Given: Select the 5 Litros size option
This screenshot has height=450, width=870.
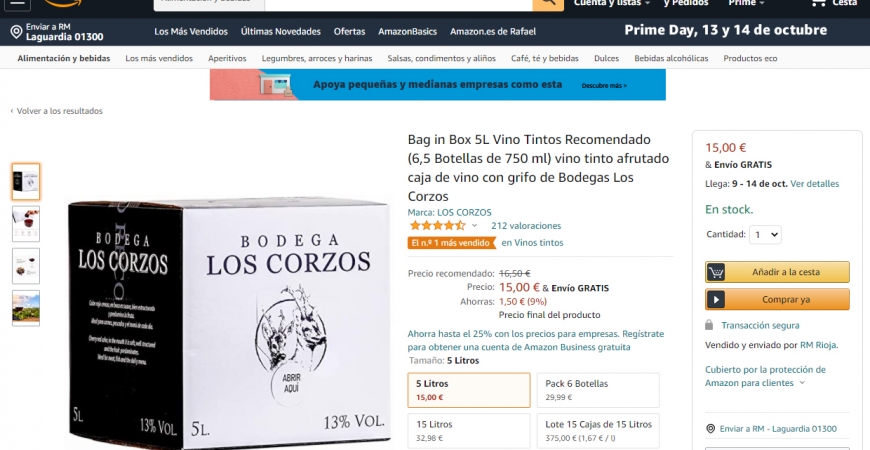Looking at the screenshot, I should click(x=469, y=390).
